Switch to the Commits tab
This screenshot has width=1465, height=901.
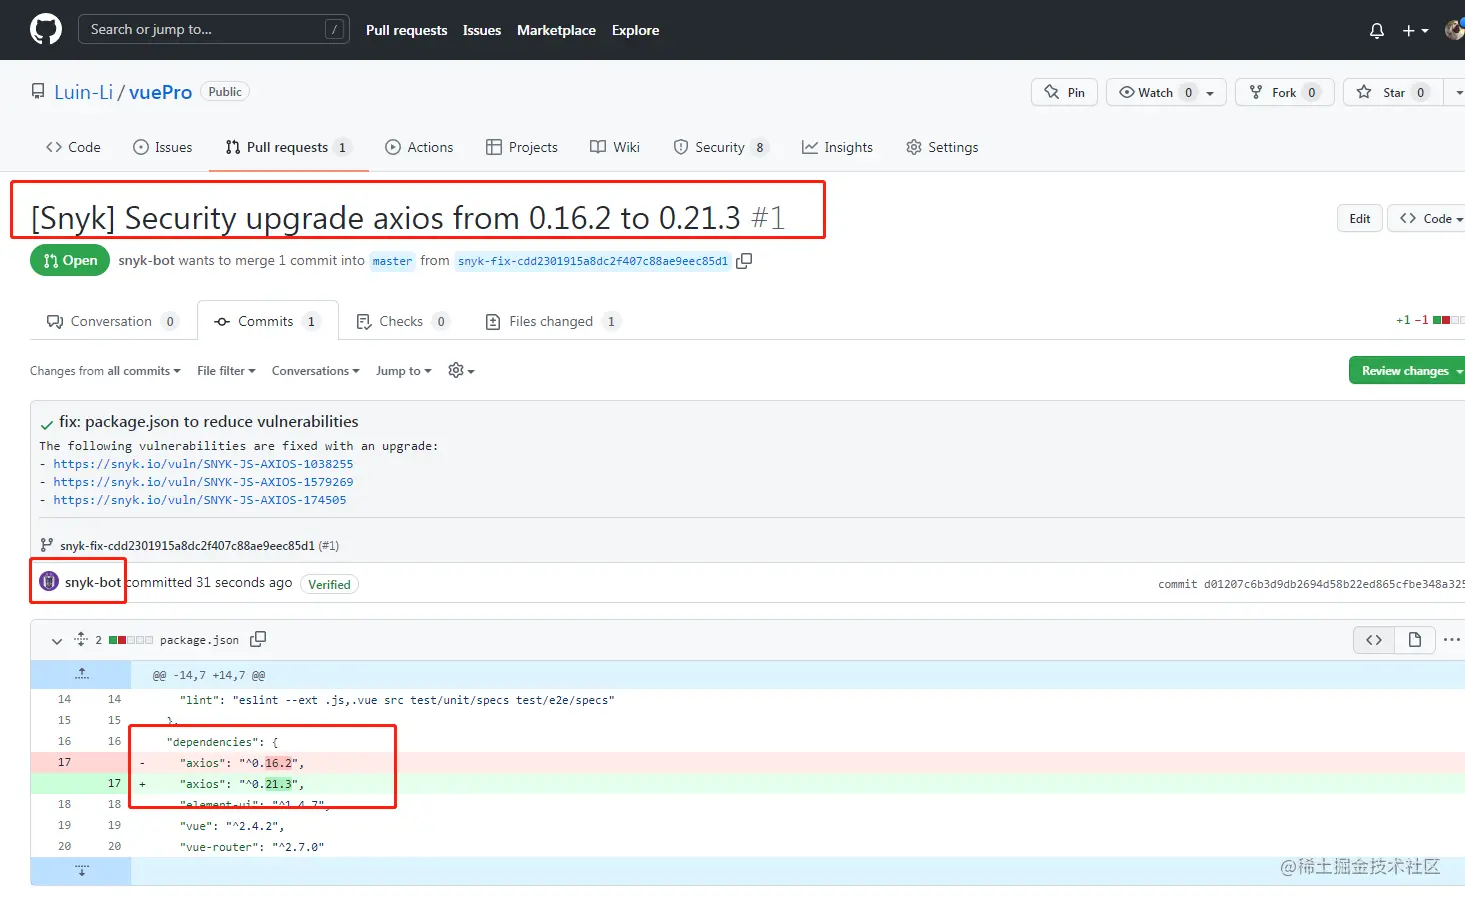click(267, 321)
